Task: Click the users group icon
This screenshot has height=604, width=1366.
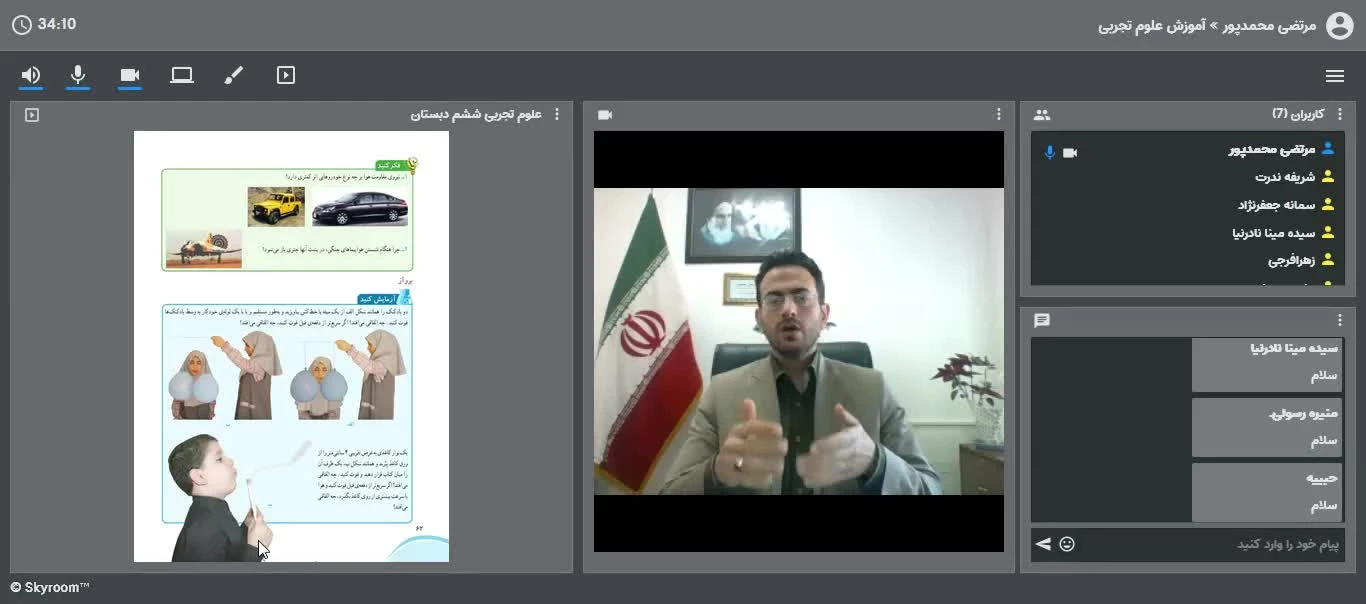Action: coord(1042,115)
